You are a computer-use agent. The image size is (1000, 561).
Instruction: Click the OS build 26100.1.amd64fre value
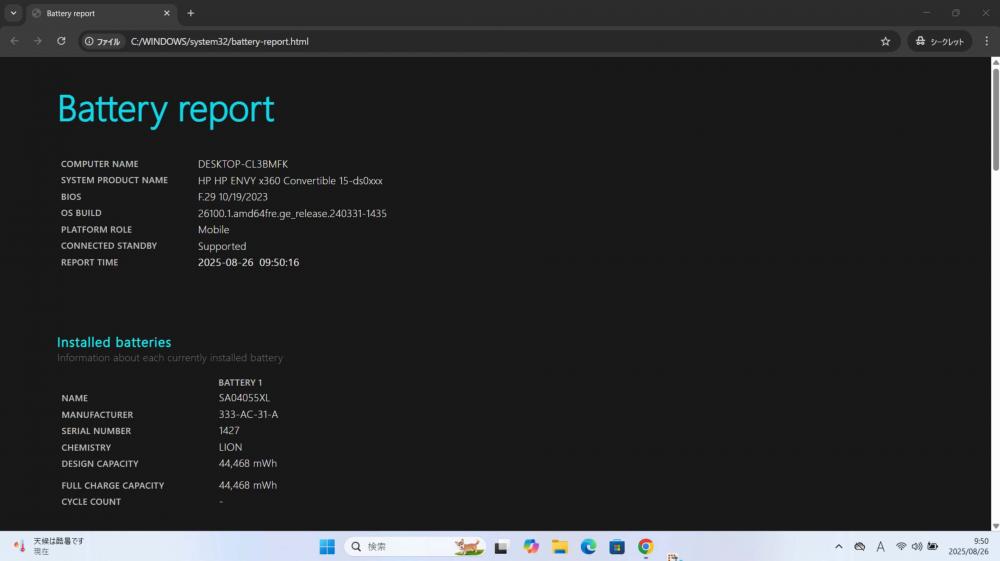(292, 214)
